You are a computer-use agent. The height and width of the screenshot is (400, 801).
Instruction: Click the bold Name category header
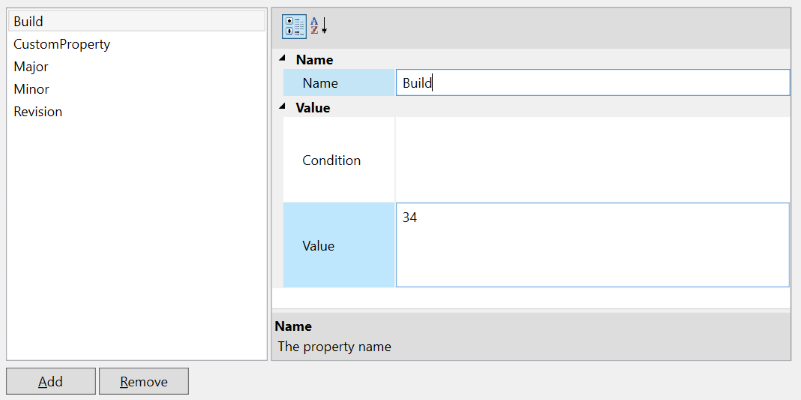314,60
